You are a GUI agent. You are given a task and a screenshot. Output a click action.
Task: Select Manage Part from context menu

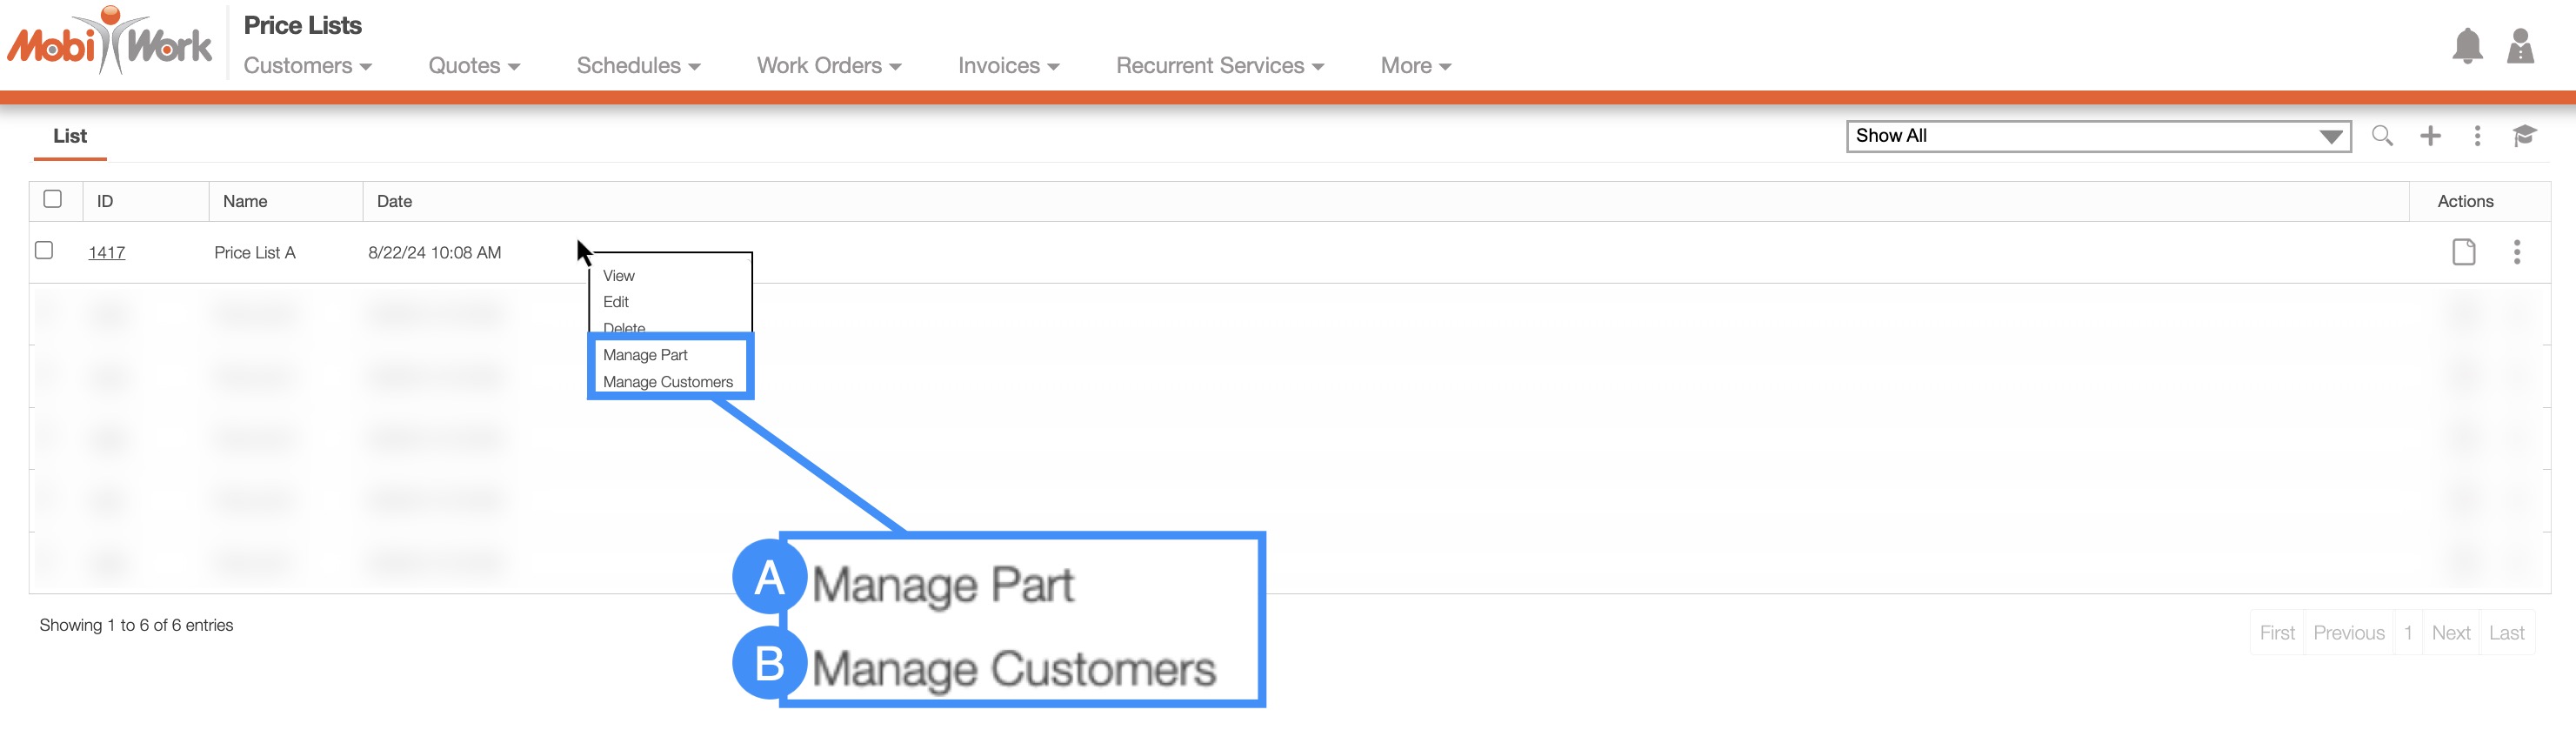coord(645,355)
